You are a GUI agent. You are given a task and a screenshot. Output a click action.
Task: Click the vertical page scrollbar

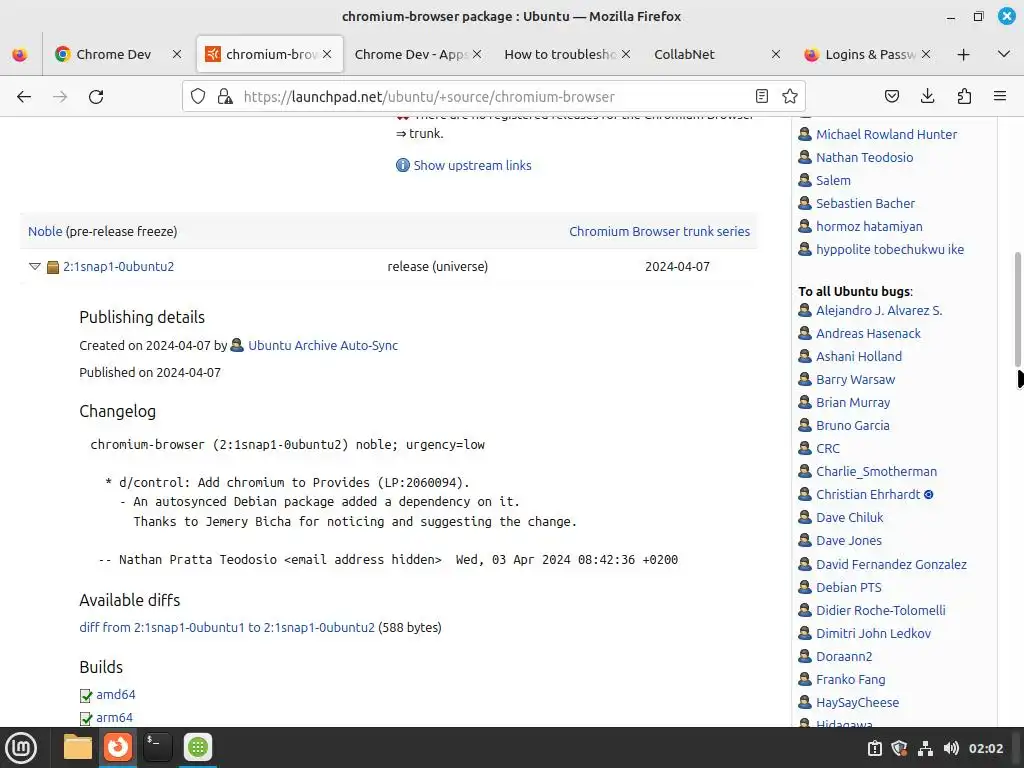(1017, 310)
